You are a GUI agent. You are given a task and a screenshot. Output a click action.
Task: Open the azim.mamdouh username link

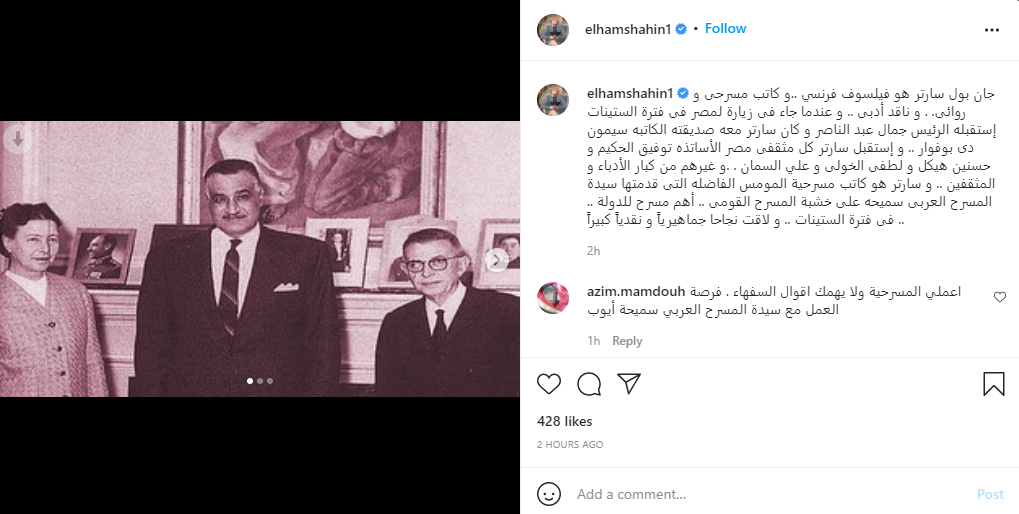[636, 291]
